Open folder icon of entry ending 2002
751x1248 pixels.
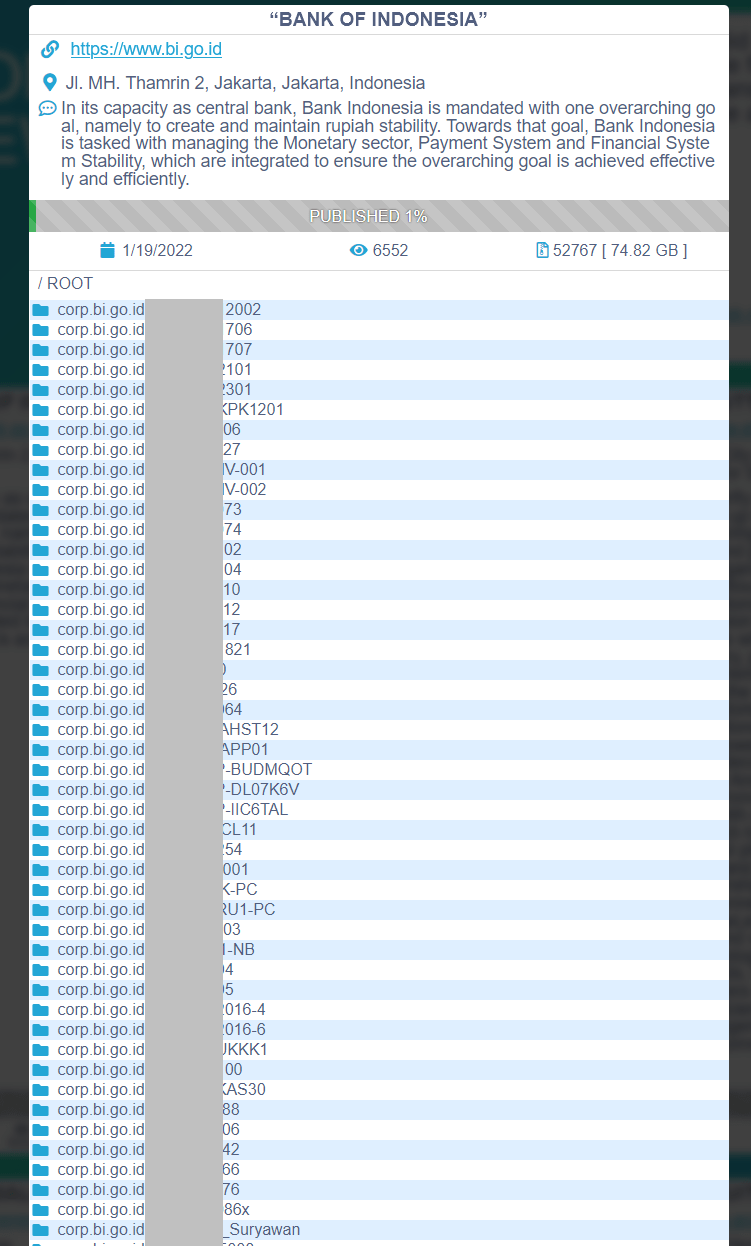click(40, 310)
